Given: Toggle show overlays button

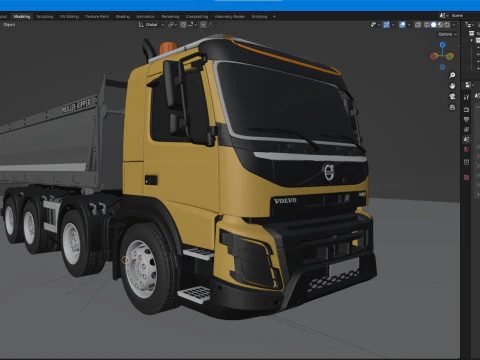Looking at the screenshot, I should coord(402,25).
